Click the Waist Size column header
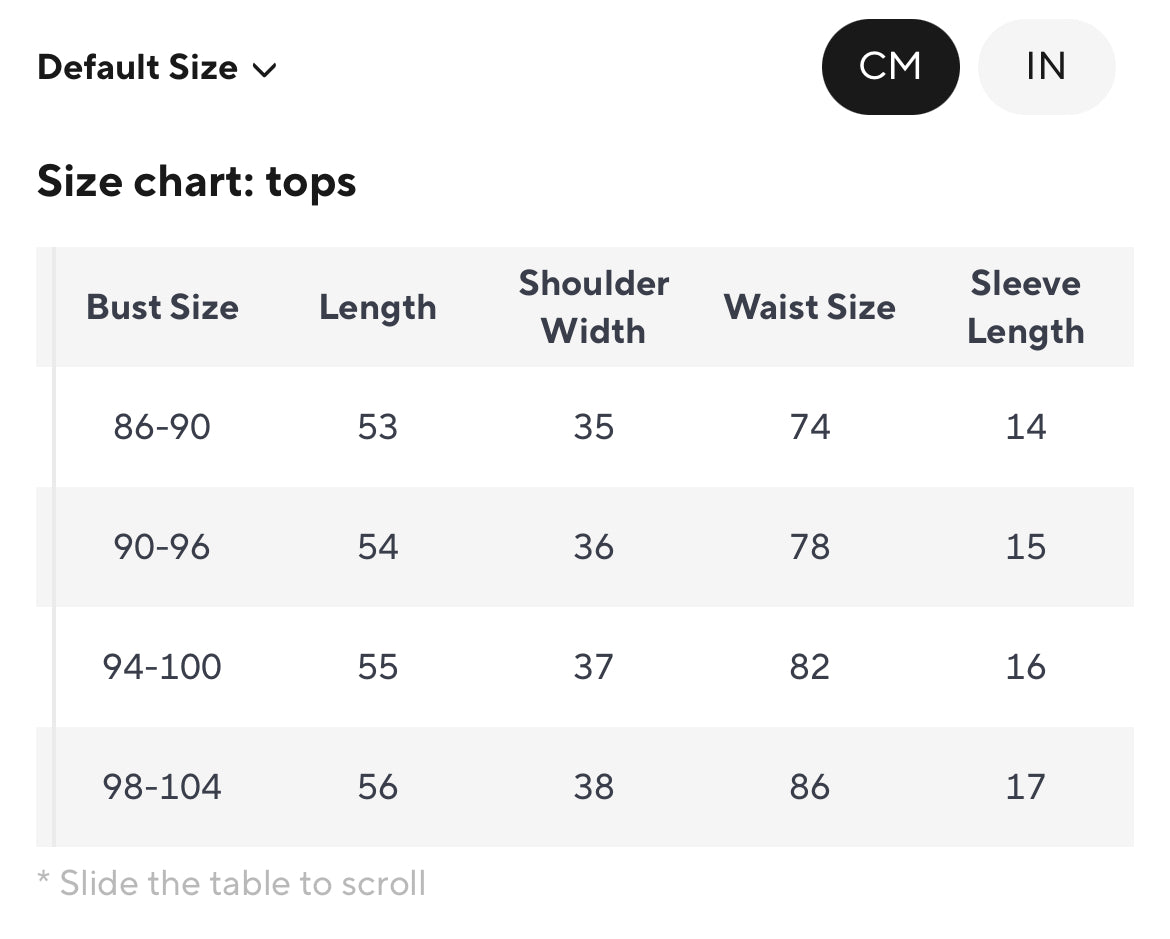 point(809,307)
